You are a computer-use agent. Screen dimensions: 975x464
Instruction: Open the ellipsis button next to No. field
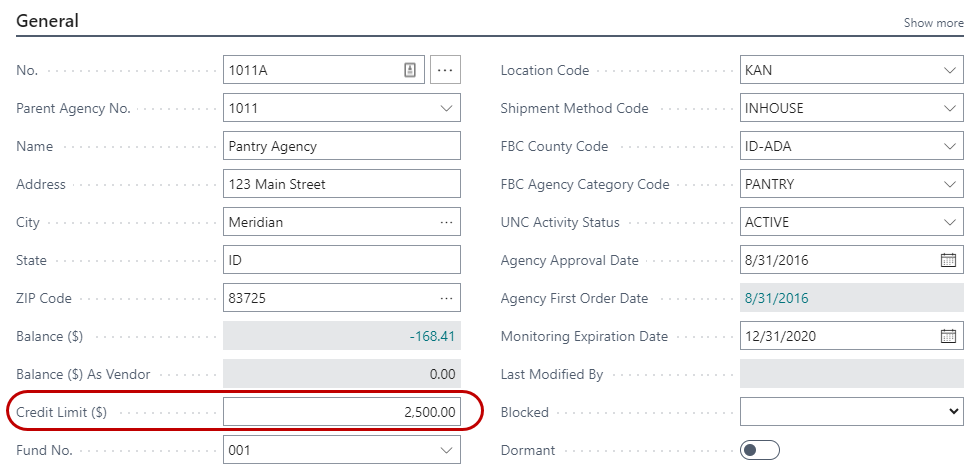coord(445,70)
